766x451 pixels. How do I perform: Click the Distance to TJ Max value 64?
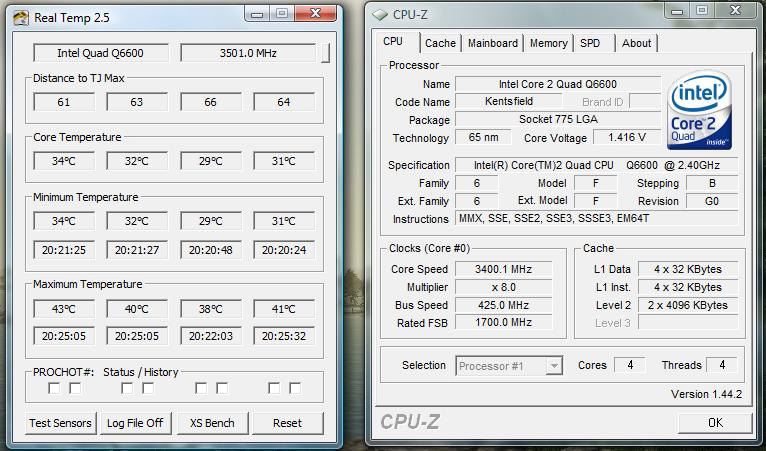(x=284, y=102)
